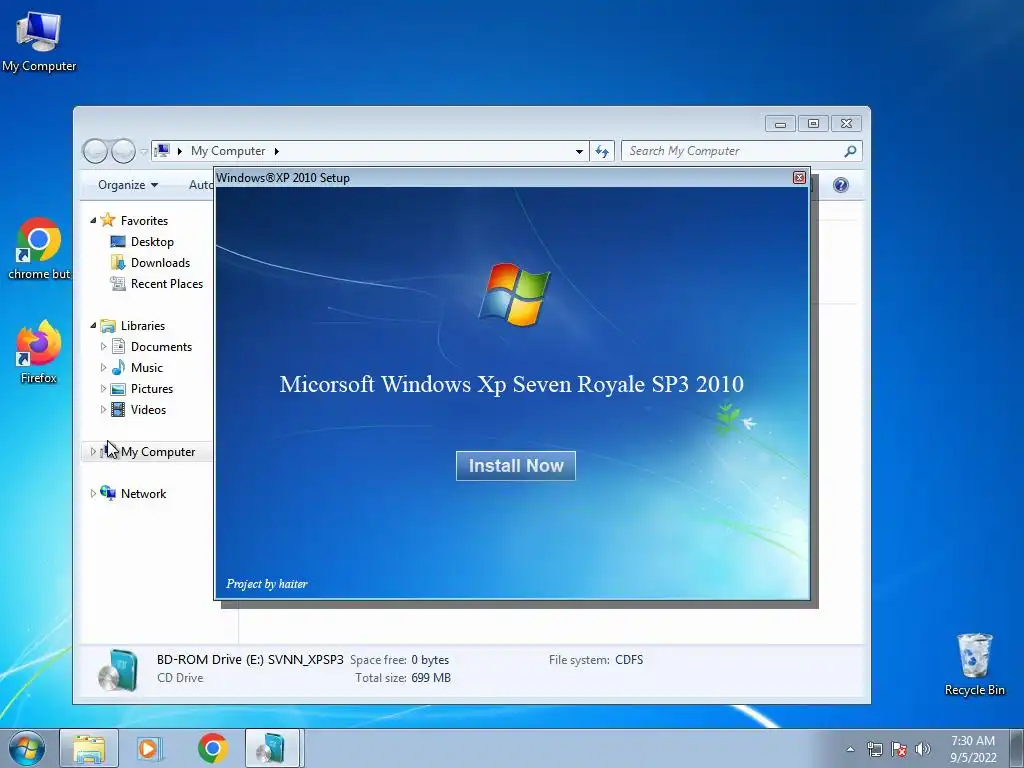Click the search magnifier icon

(850, 151)
